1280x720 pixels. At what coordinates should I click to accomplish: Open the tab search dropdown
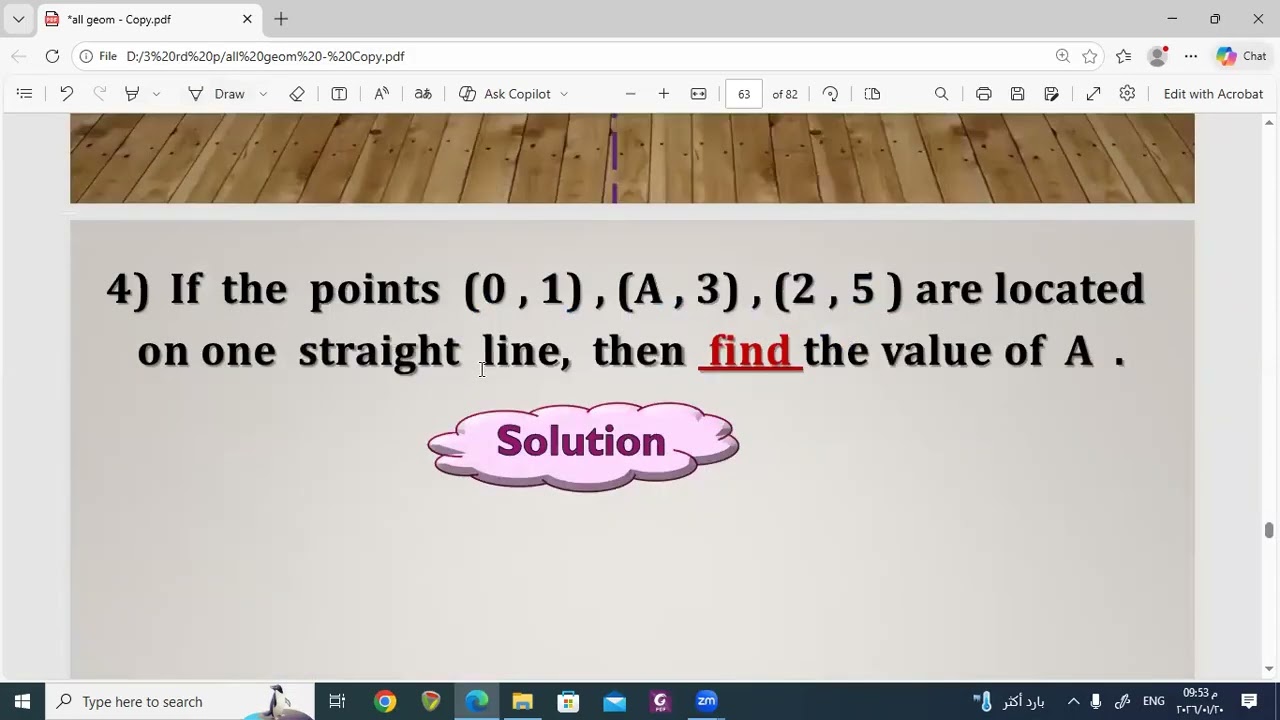point(18,19)
